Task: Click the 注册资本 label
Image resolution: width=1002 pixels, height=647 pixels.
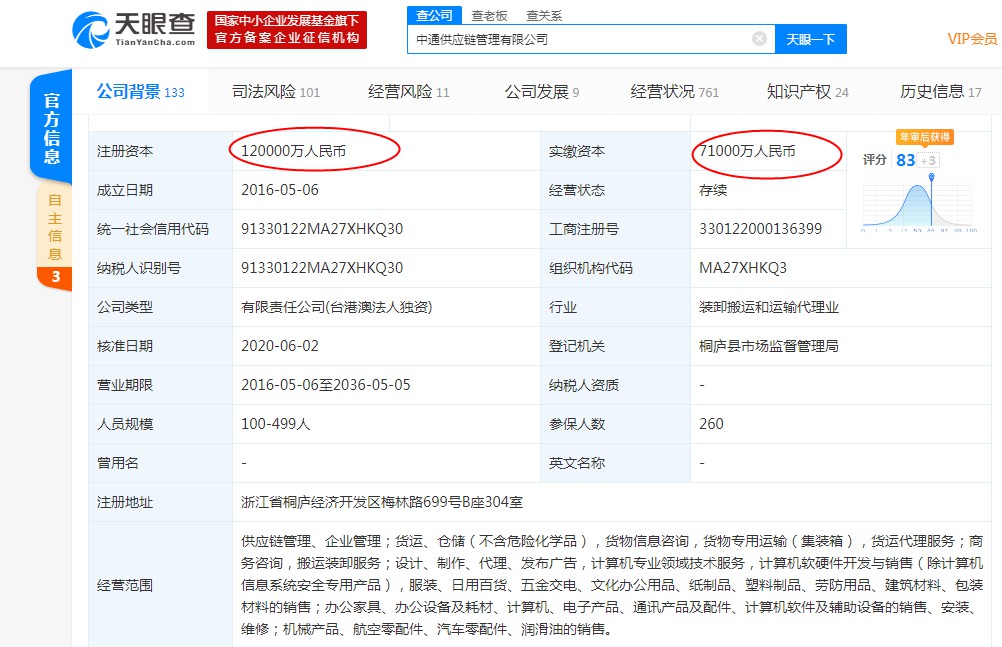Action: (125, 151)
